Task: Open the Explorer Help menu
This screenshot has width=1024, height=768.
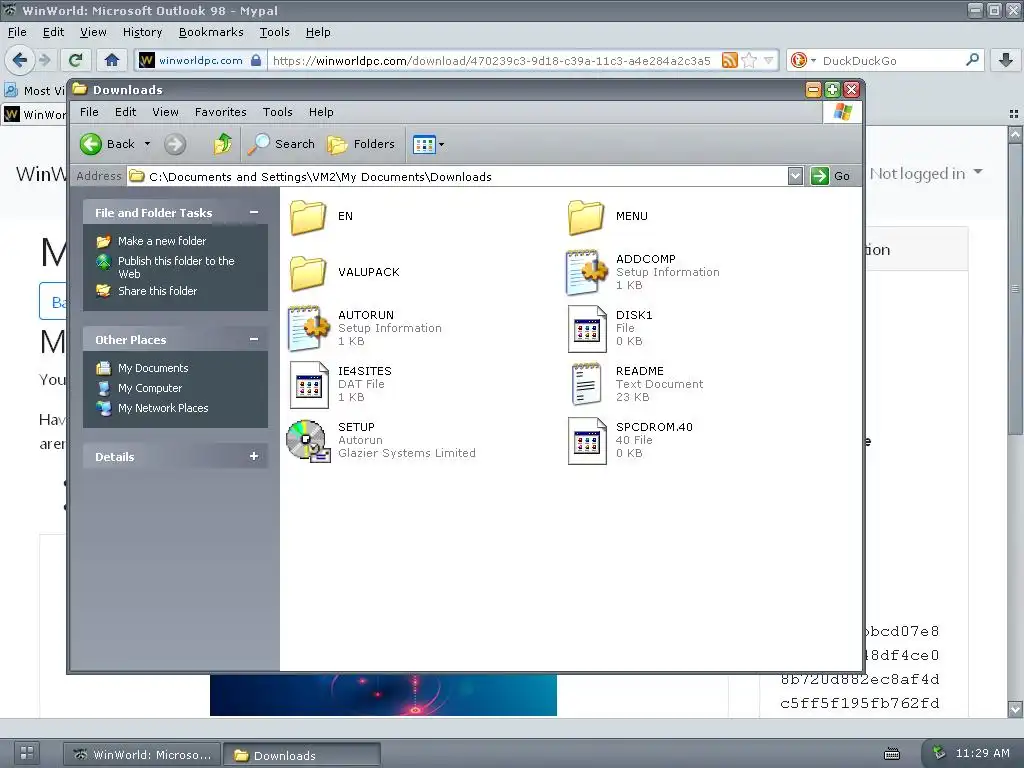Action: [x=321, y=112]
